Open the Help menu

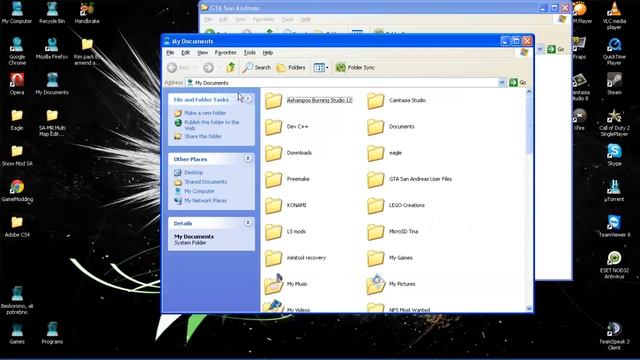point(268,53)
